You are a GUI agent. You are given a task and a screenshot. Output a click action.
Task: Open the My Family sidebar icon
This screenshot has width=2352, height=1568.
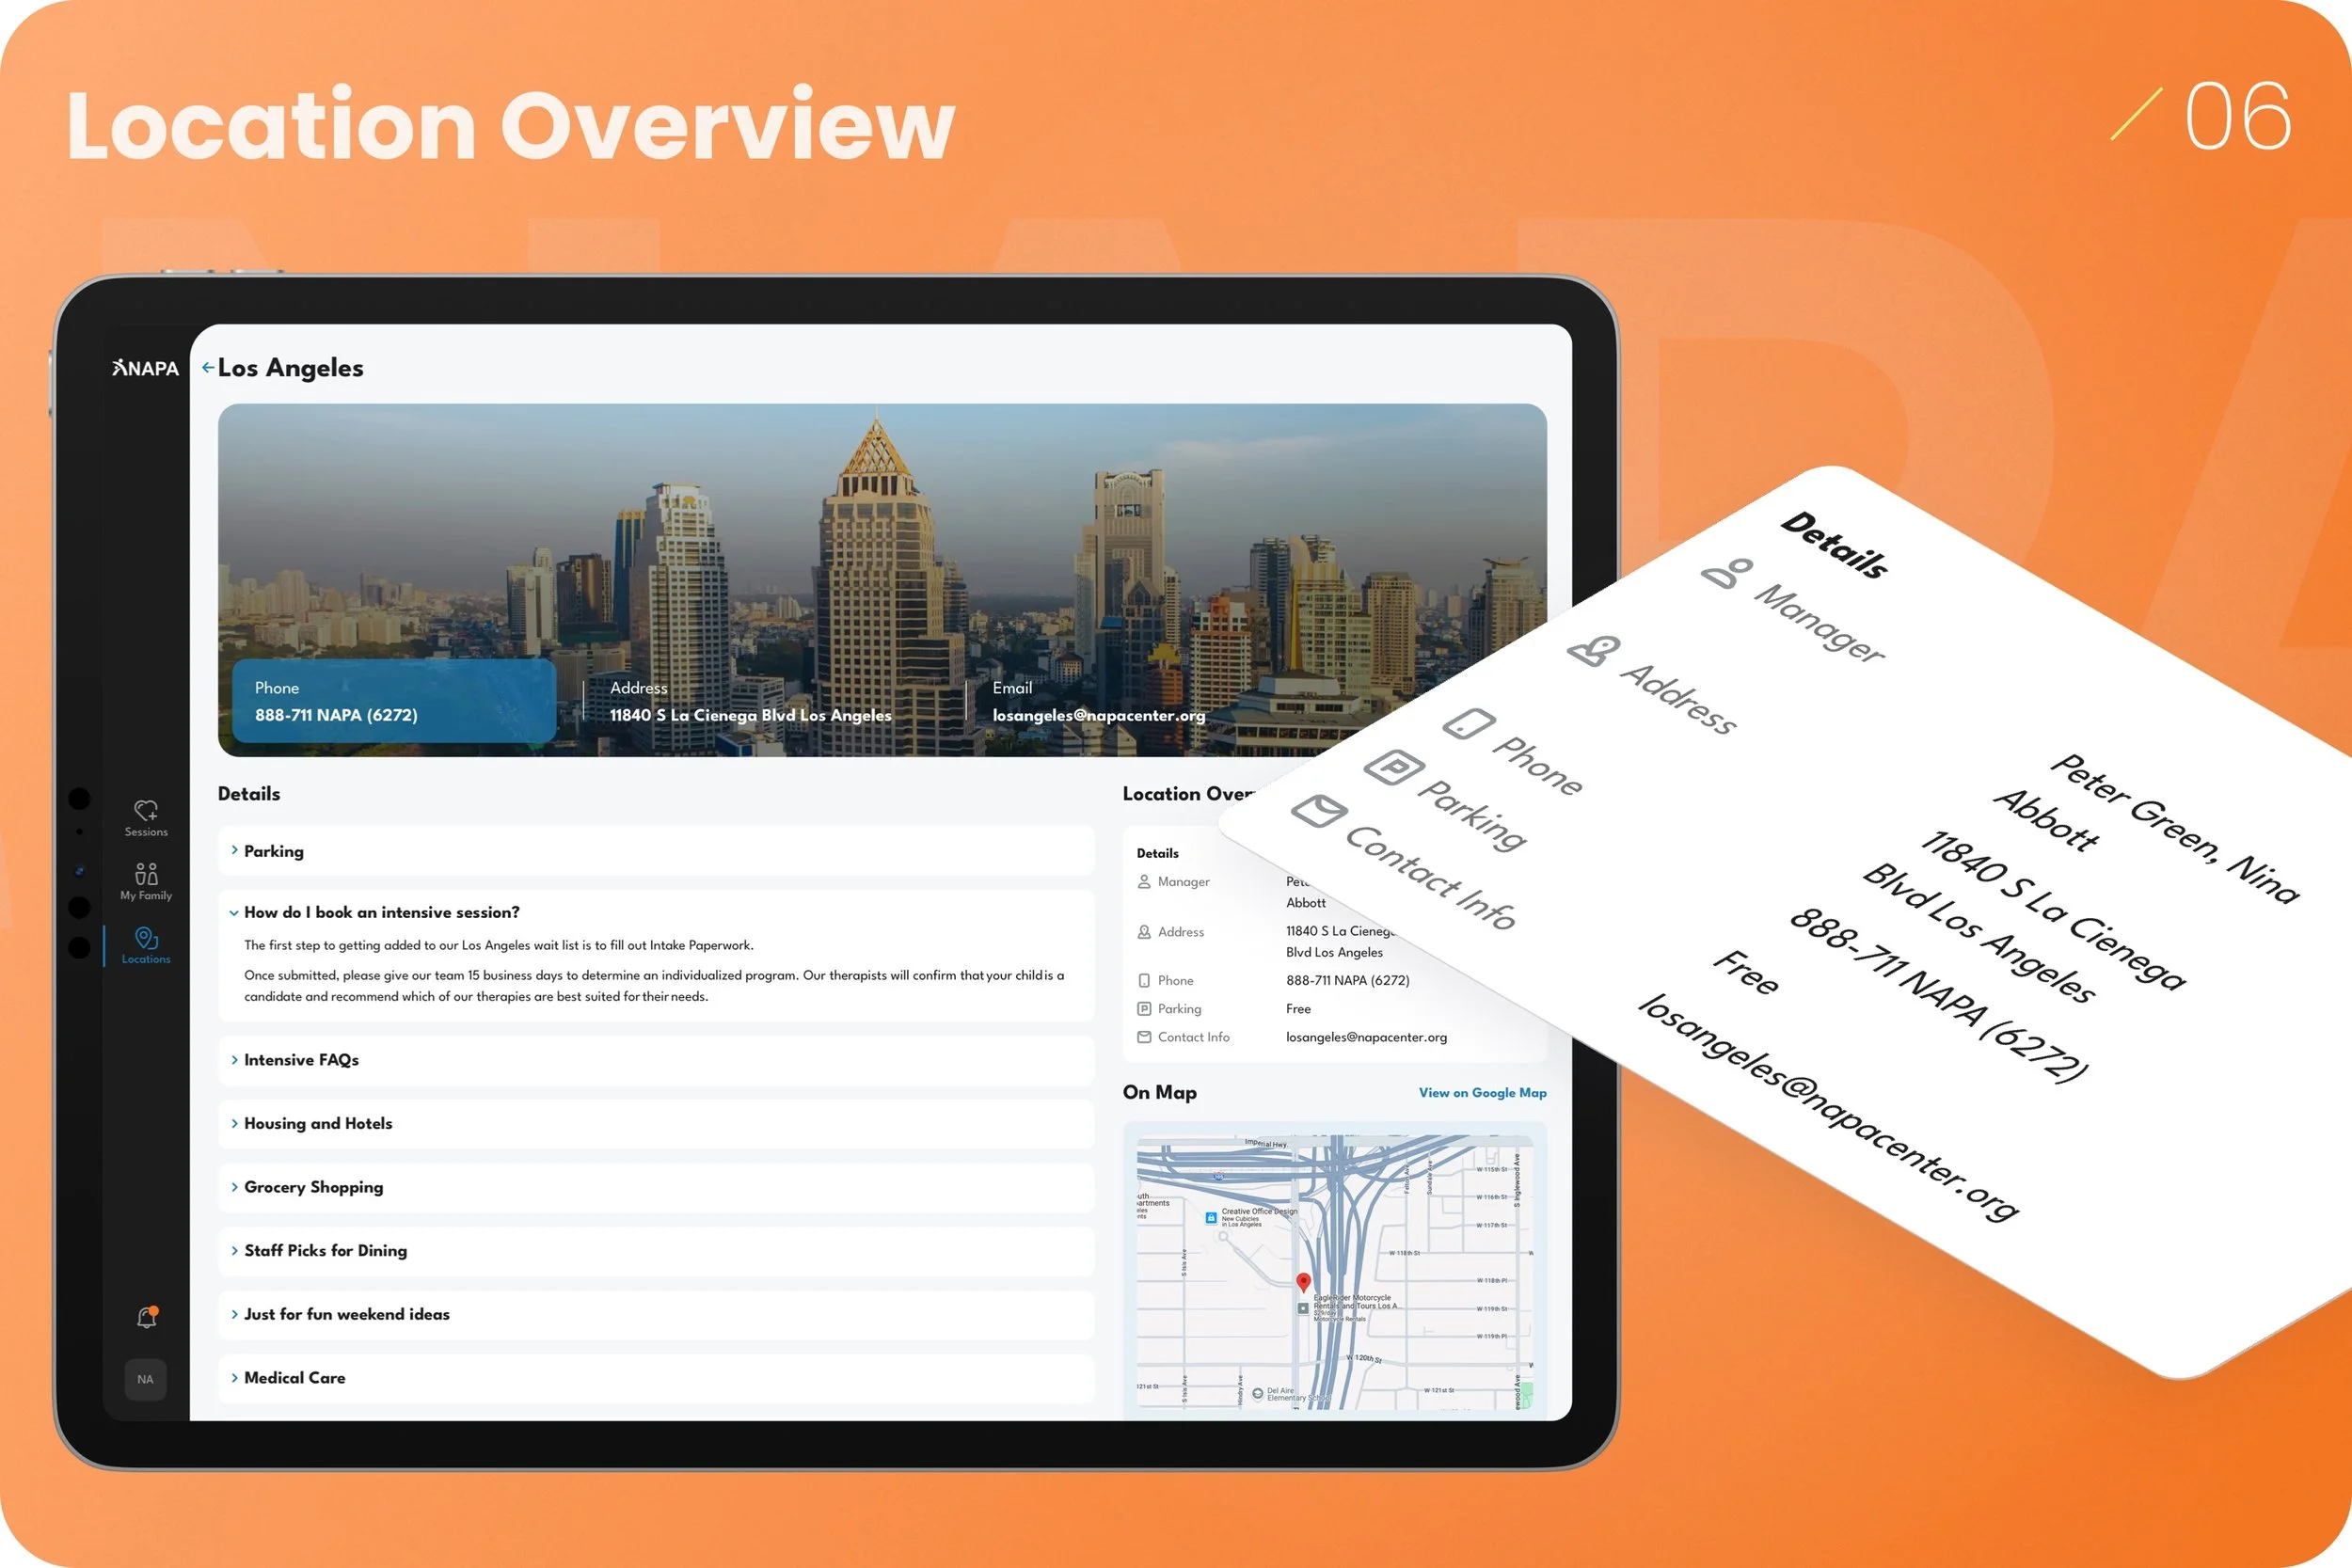click(x=146, y=875)
